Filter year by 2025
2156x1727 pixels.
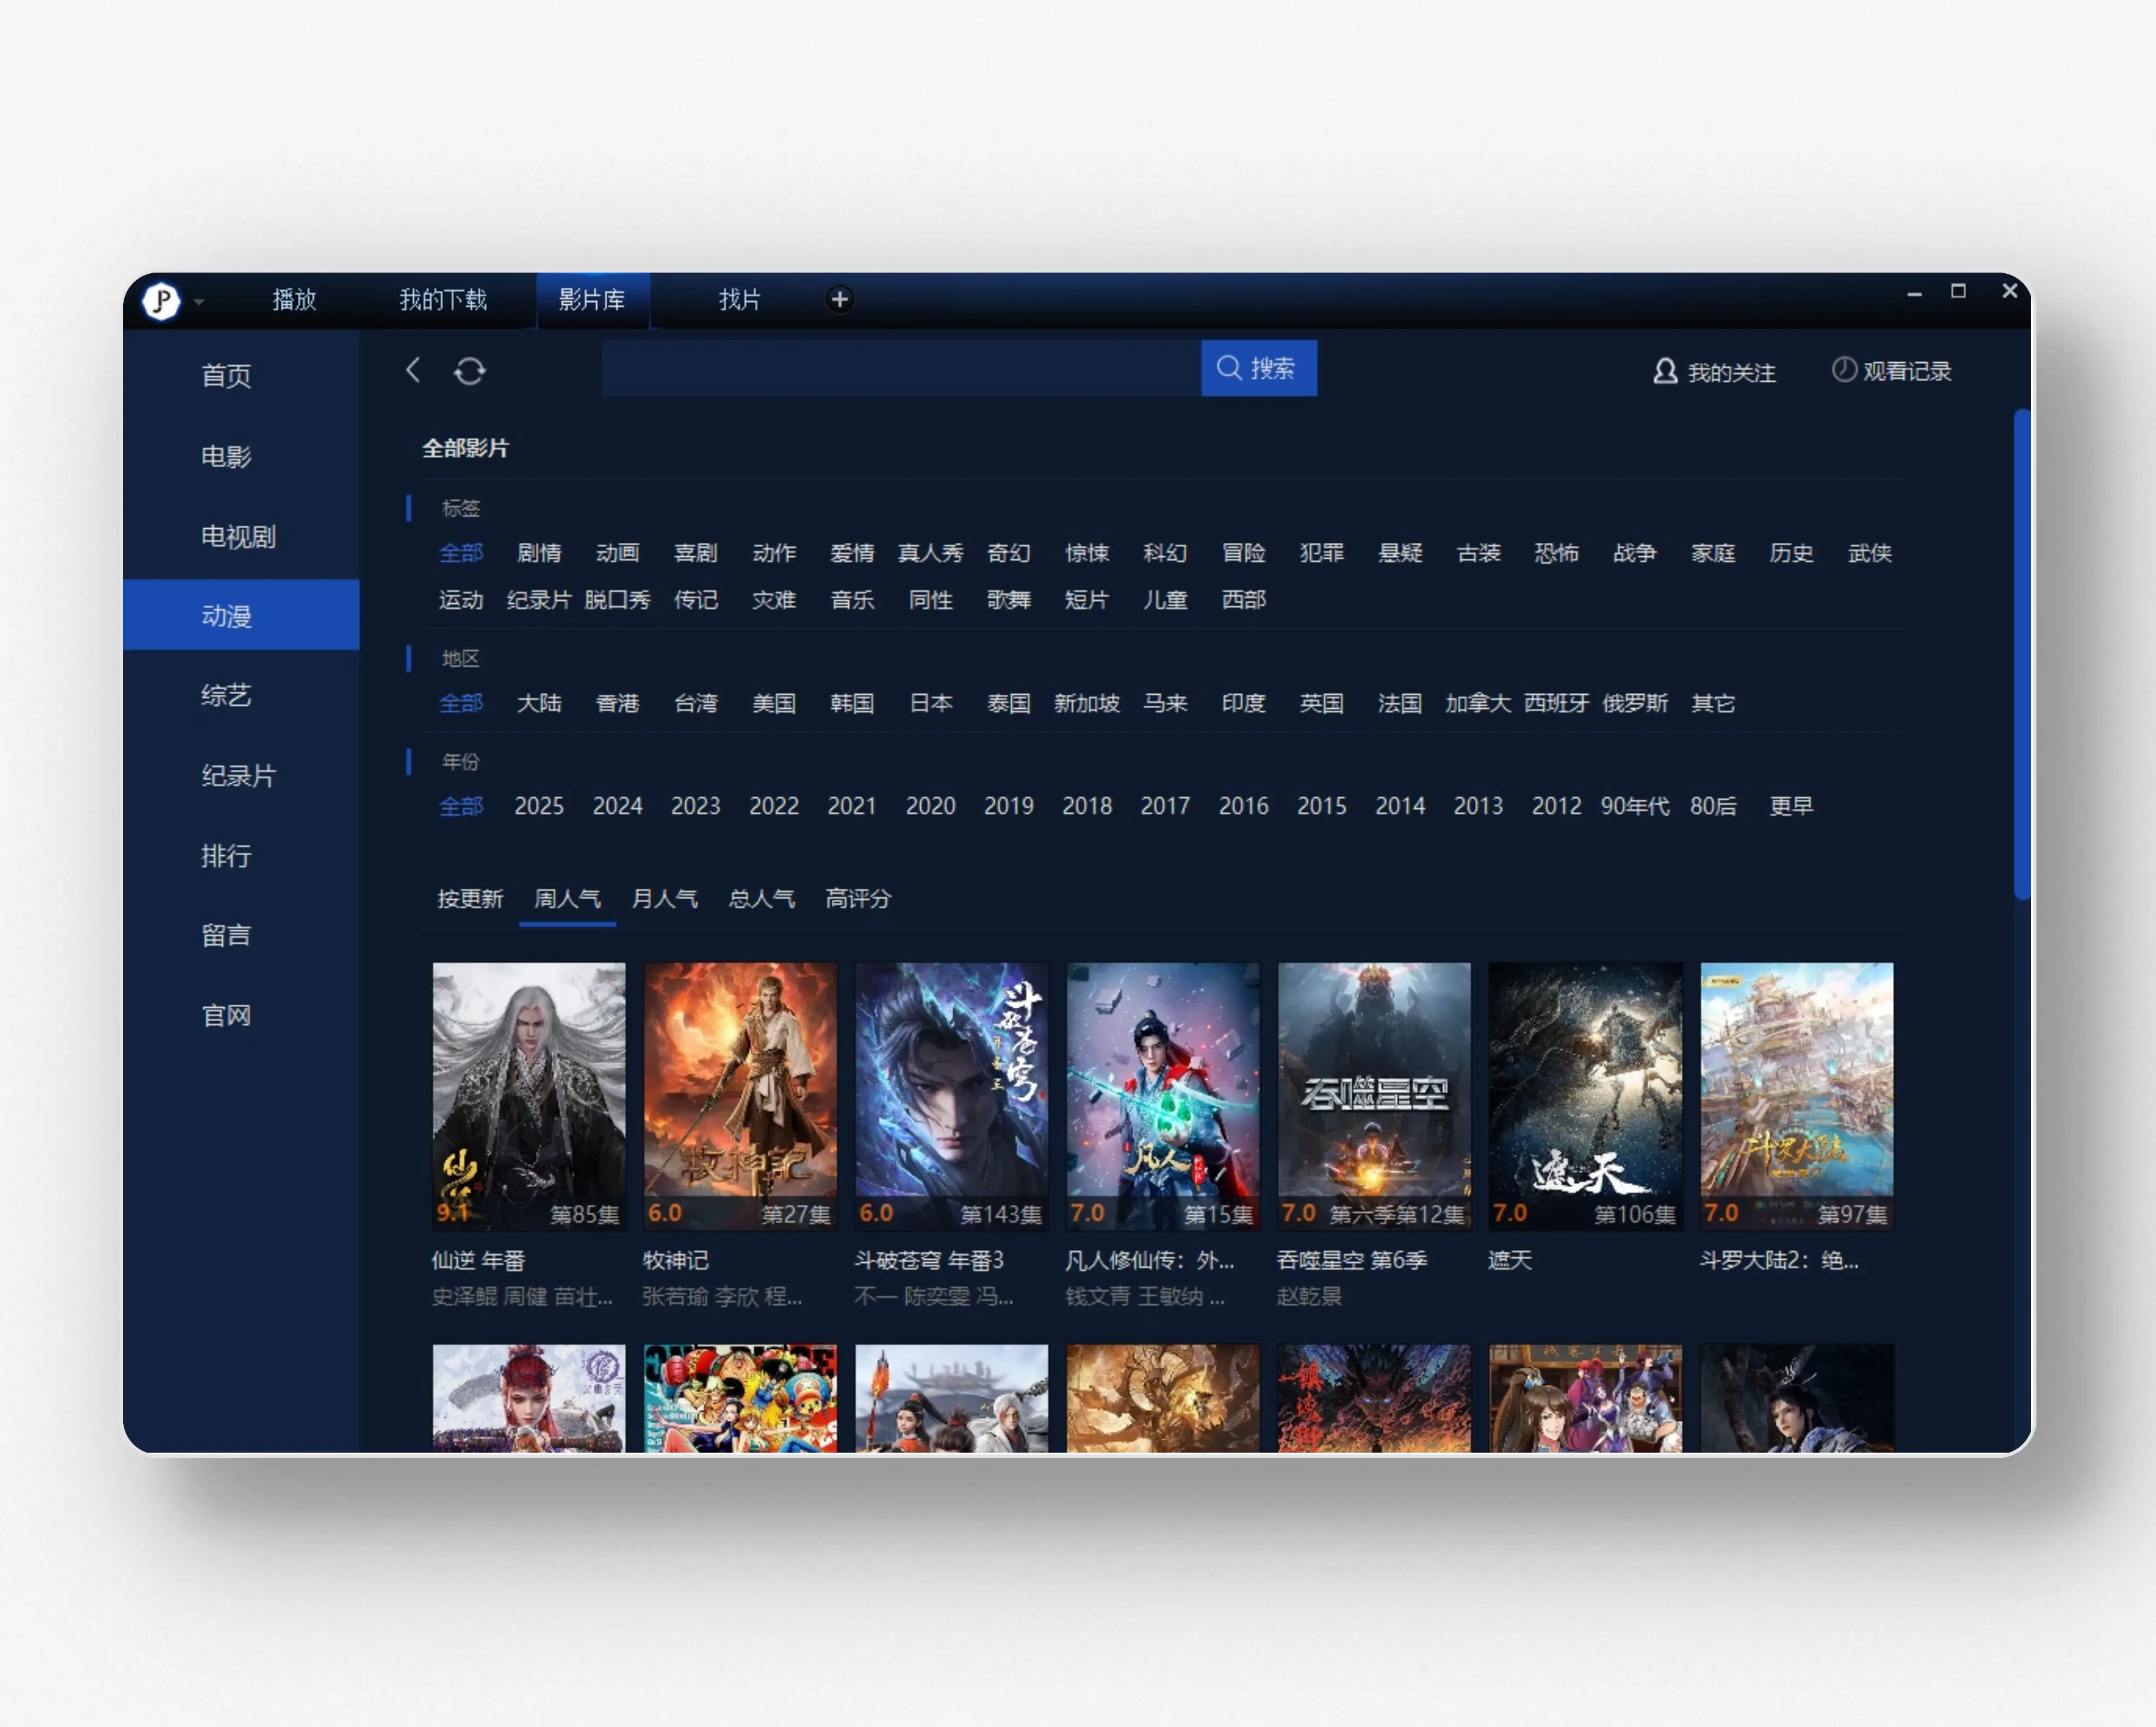(539, 806)
